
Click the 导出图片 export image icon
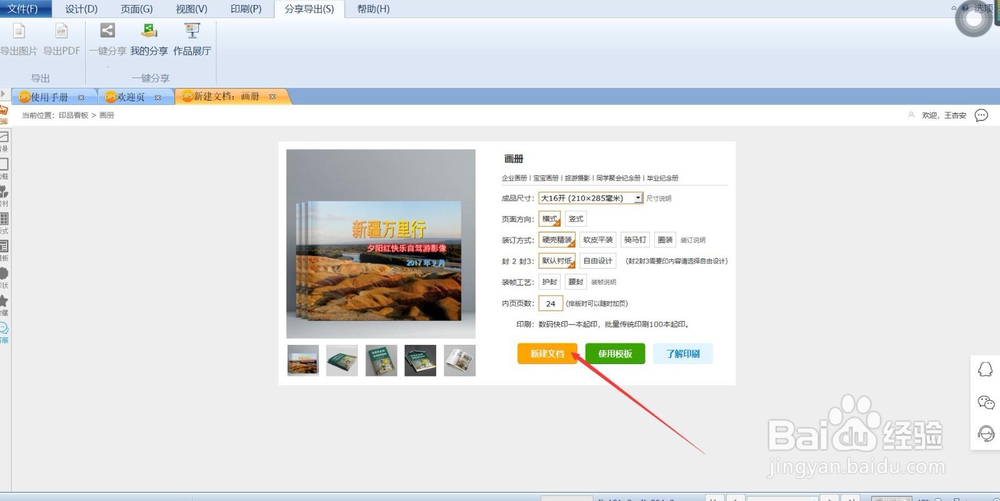[x=18, y=31]
